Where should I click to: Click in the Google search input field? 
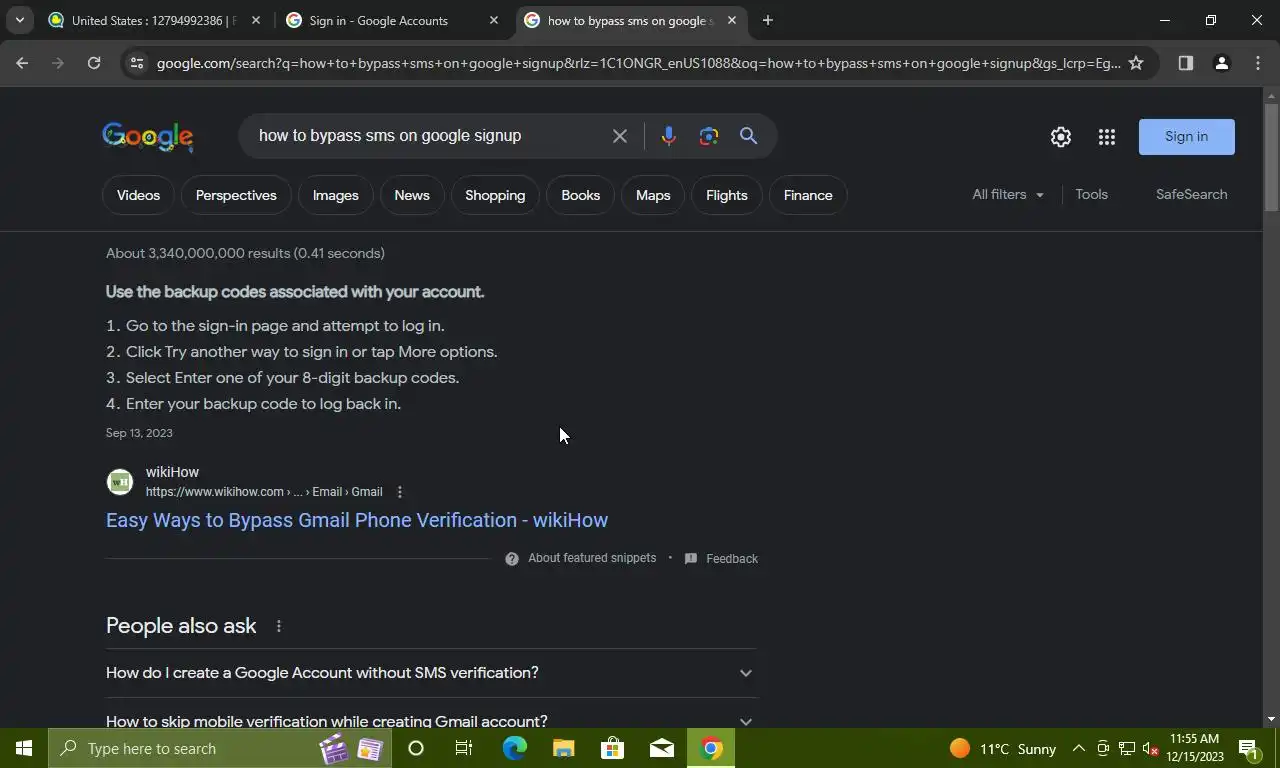click(430, 136)
